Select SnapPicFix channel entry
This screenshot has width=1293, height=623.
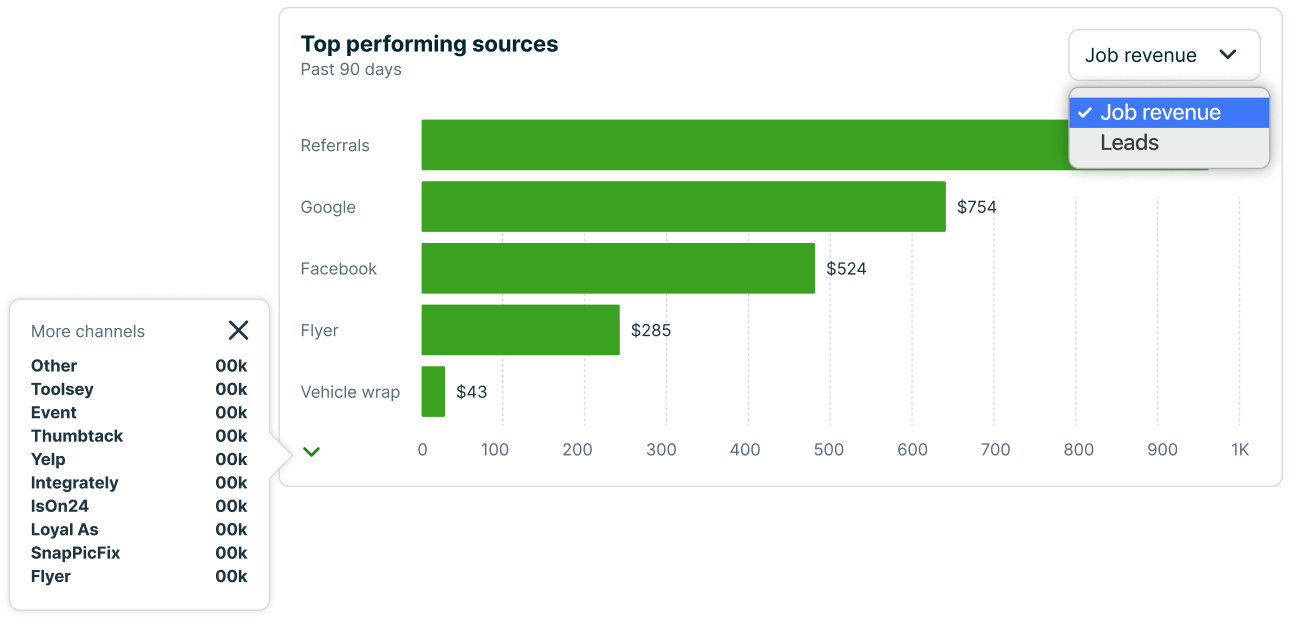click(75, 553)
